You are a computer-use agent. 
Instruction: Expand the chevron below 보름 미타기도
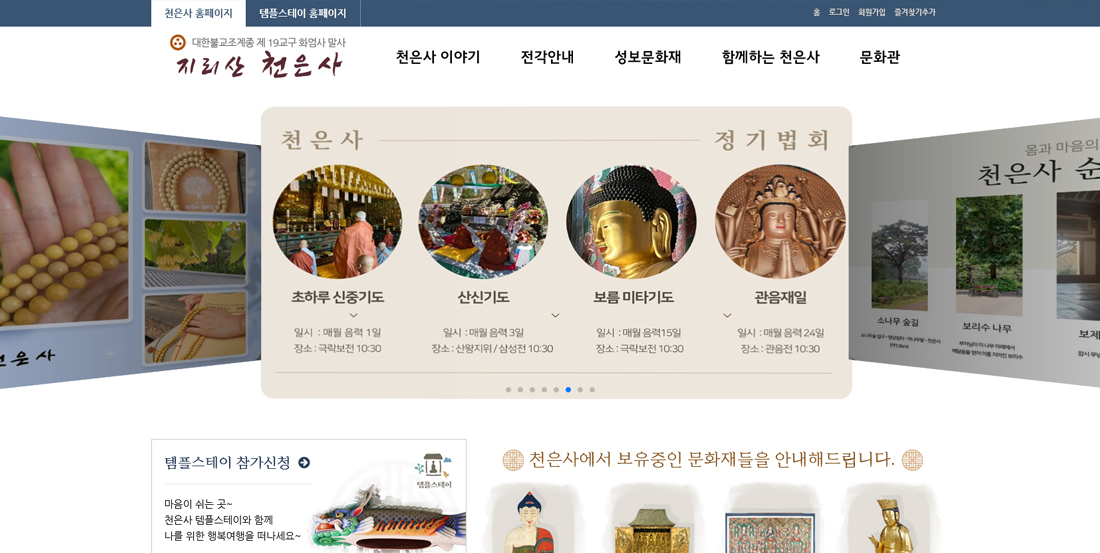tap(727, 315)
